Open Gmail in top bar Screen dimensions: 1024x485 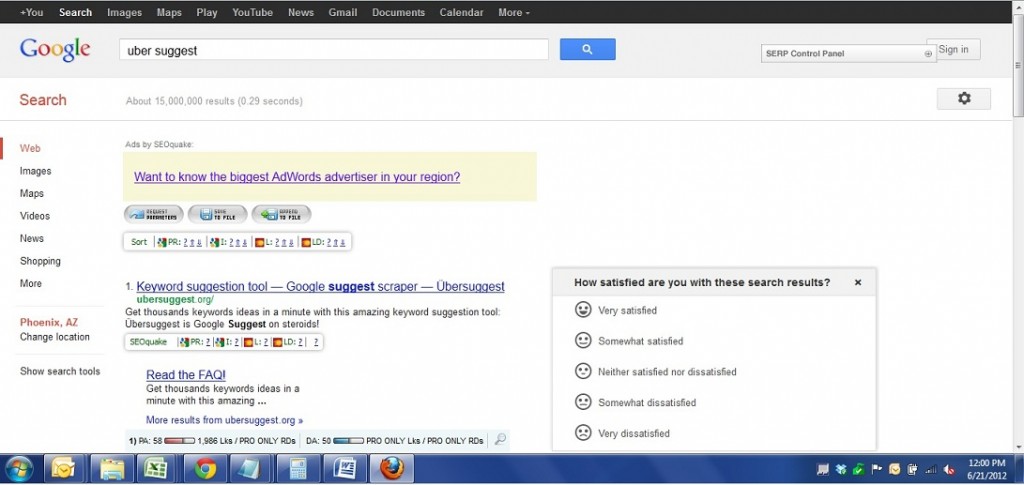click(x=343, y=12)
